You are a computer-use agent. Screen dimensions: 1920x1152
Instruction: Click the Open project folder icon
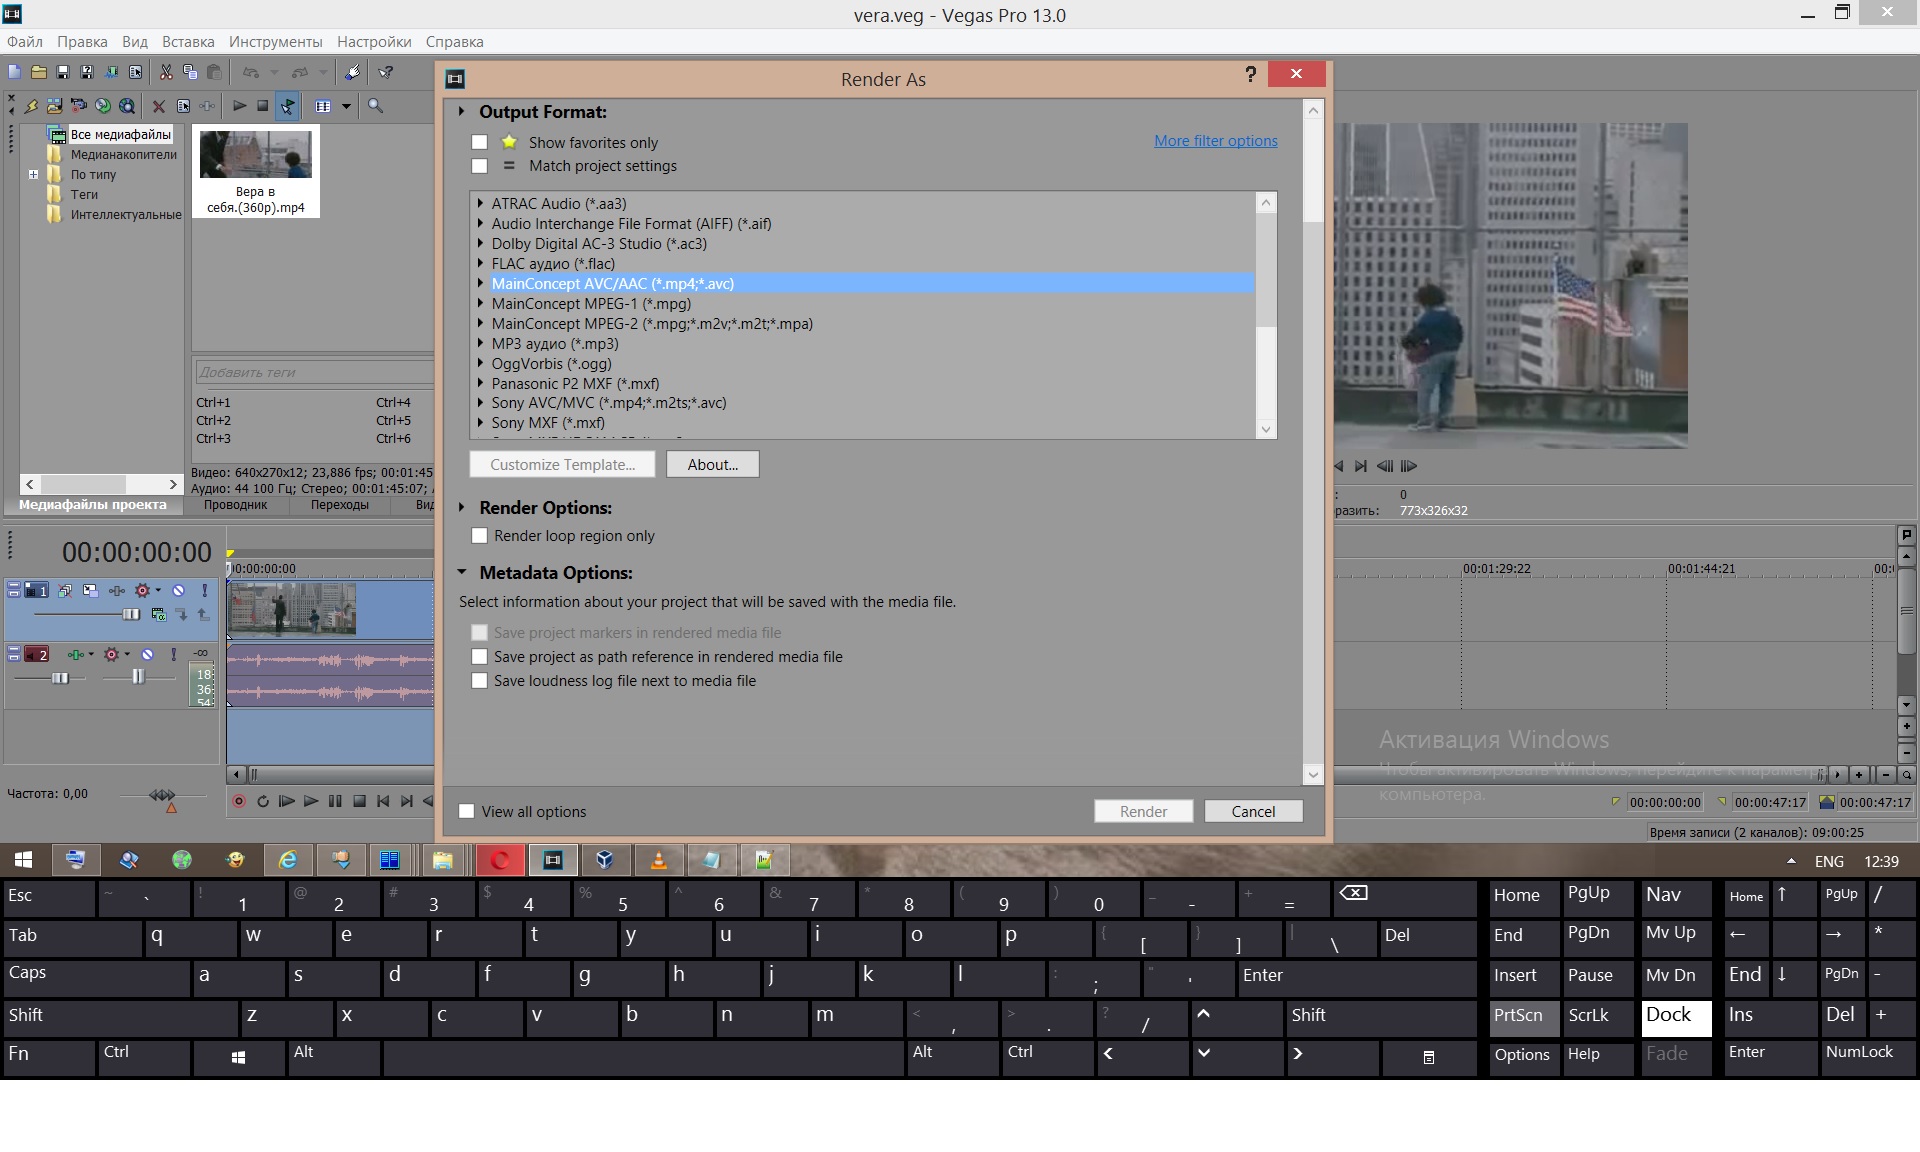[x=38, y=72]
